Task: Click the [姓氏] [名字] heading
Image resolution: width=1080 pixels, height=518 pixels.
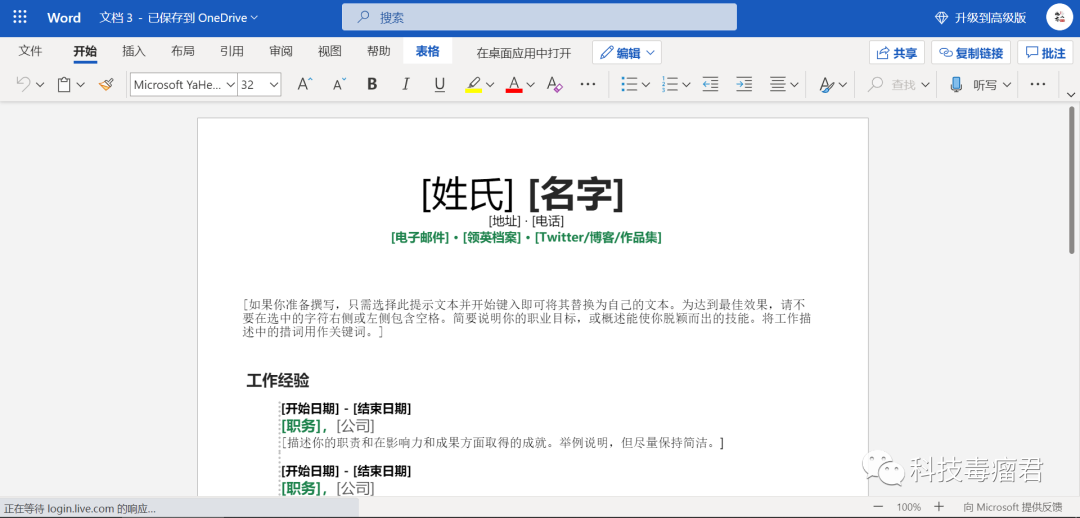Action: pyautogui.click(x=523, y=194)
